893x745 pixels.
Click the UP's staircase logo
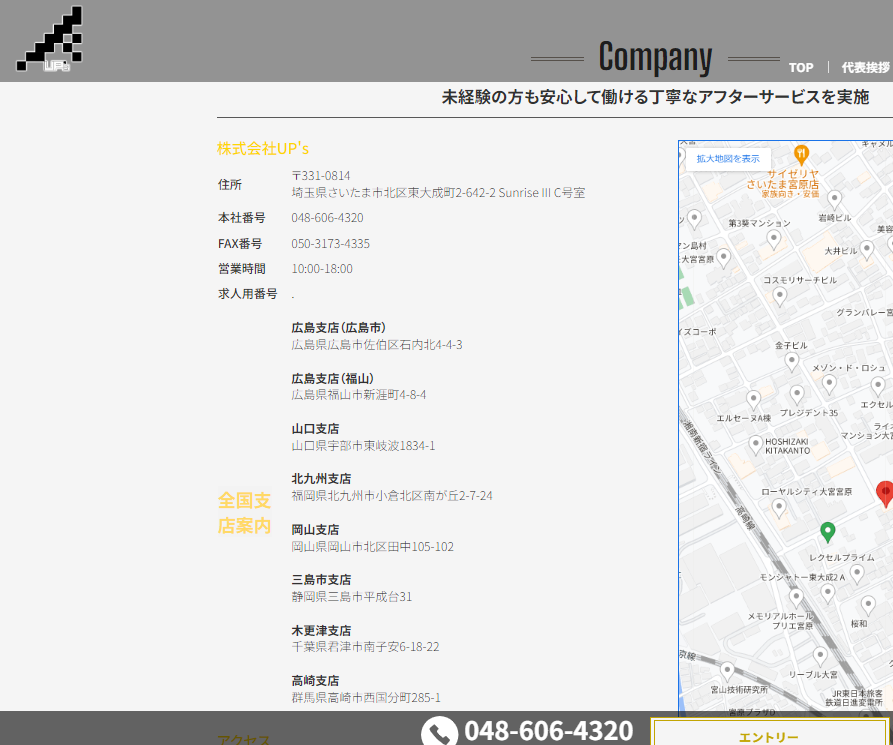click(50, 40)
